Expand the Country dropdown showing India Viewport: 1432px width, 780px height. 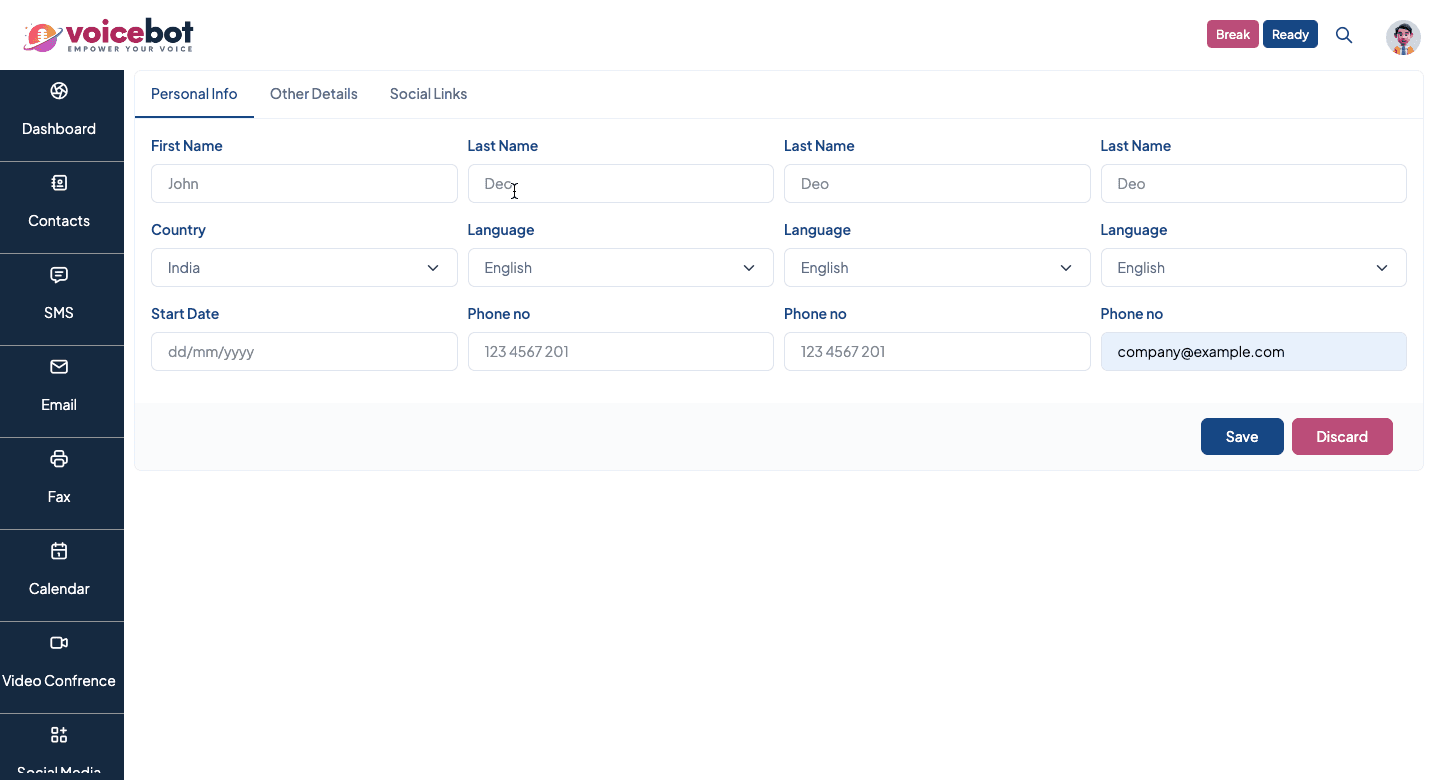(x=304, y=268)
